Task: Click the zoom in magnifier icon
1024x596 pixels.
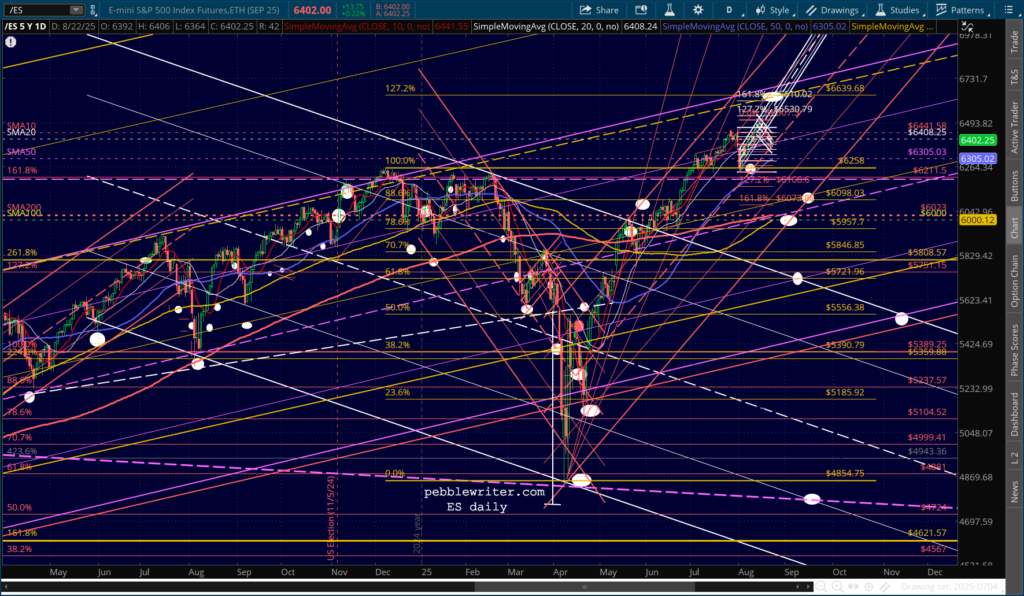Action: (x=839, y=587)
